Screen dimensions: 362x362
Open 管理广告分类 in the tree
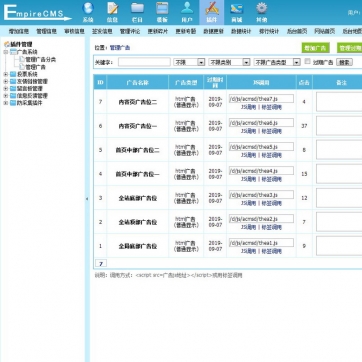pos(41,60)
